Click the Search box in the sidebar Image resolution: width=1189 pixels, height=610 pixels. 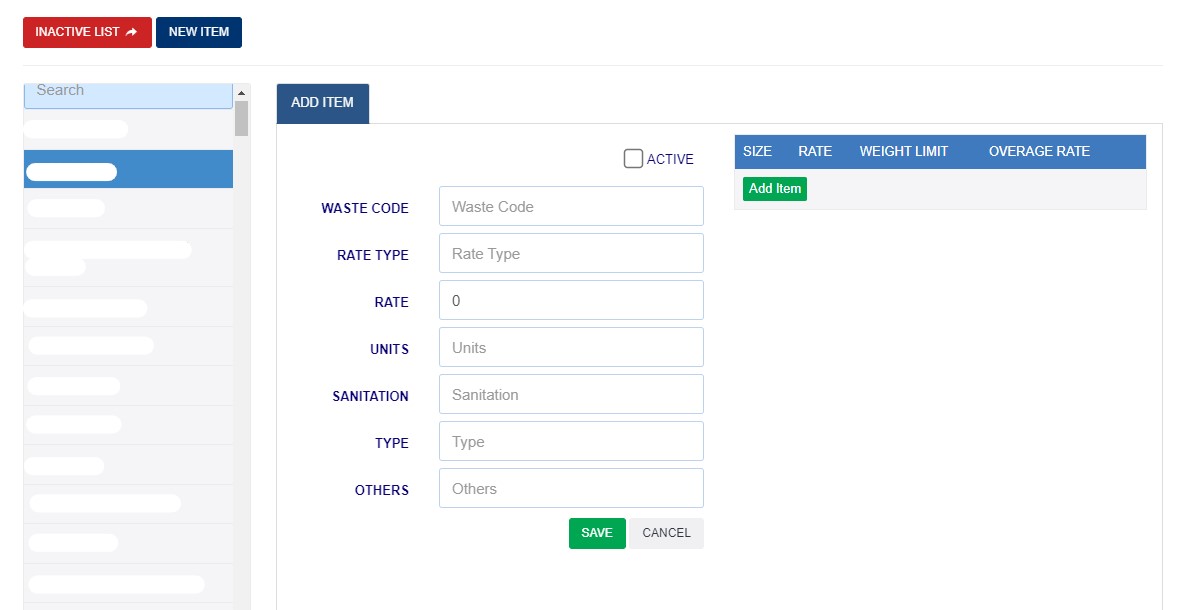[128, 91]
